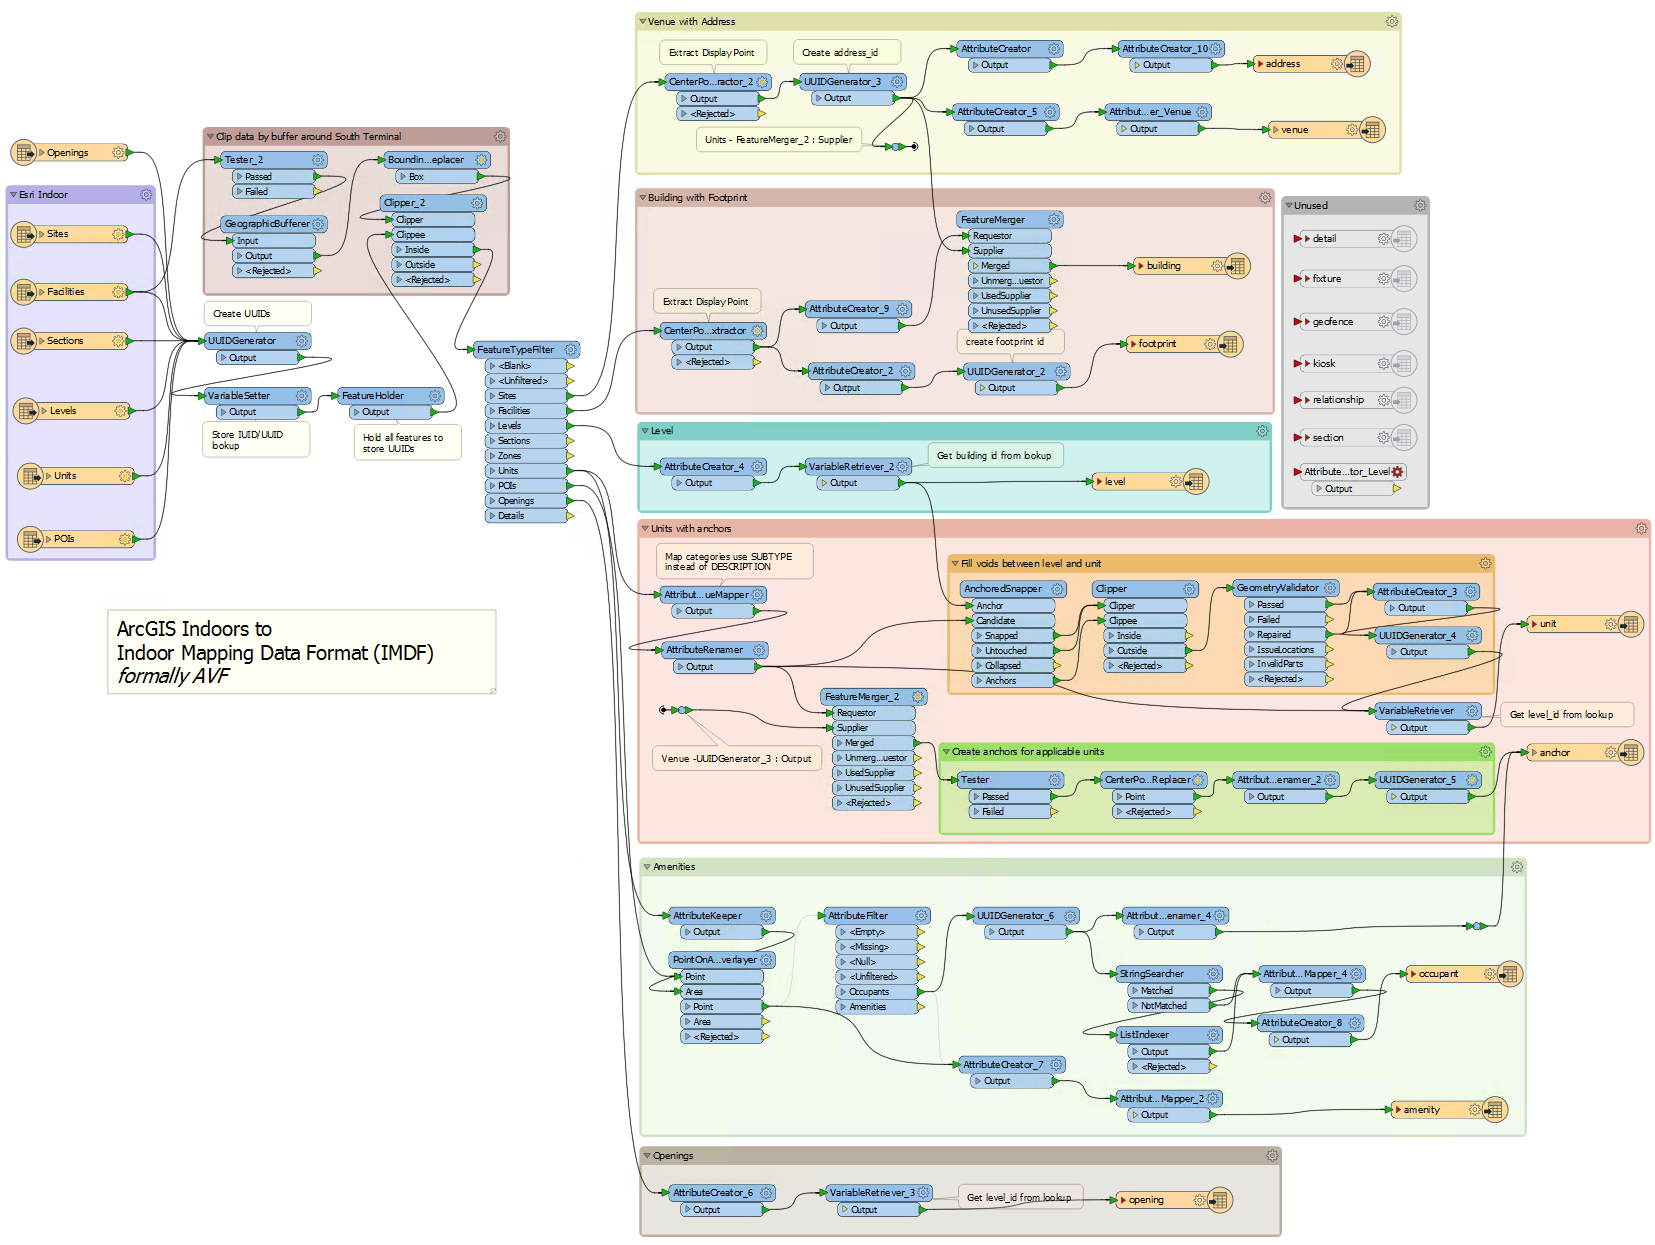Select the CenterPo...xtractor_2 transformer
Screen dimensions: 1655x1245
point(716,82)
